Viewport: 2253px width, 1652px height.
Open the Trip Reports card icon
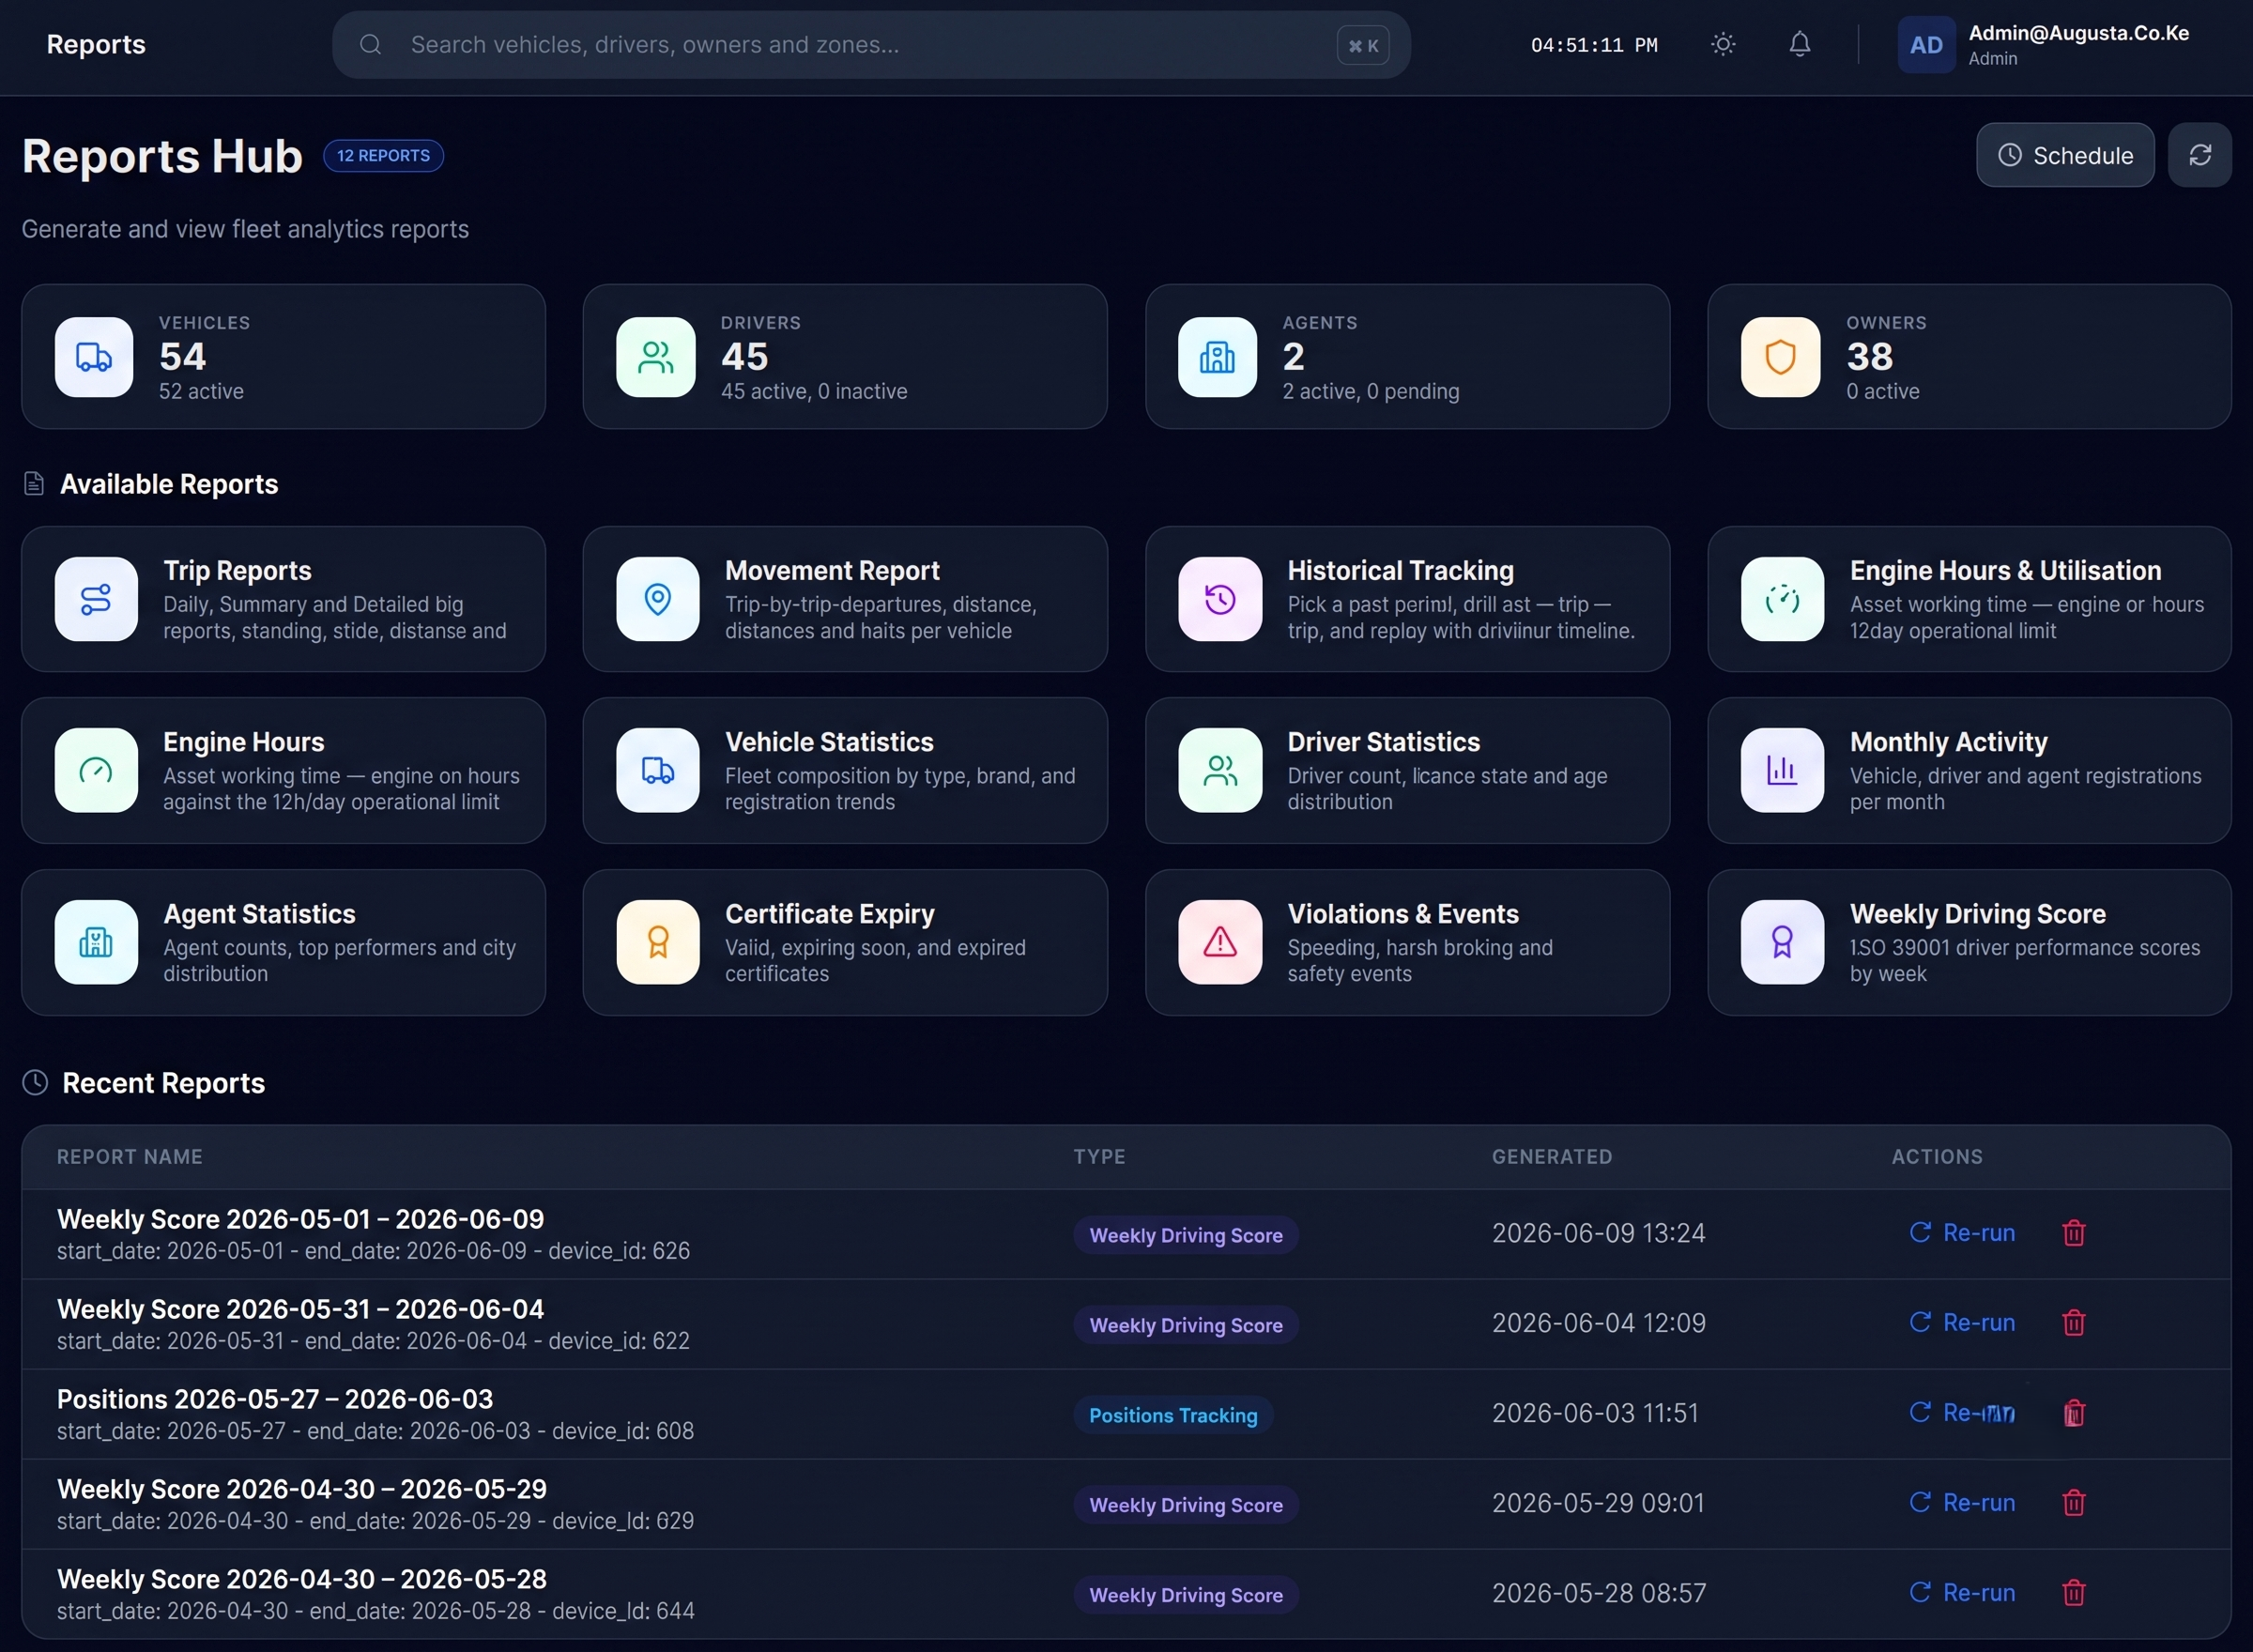click(x=96, y=599)
